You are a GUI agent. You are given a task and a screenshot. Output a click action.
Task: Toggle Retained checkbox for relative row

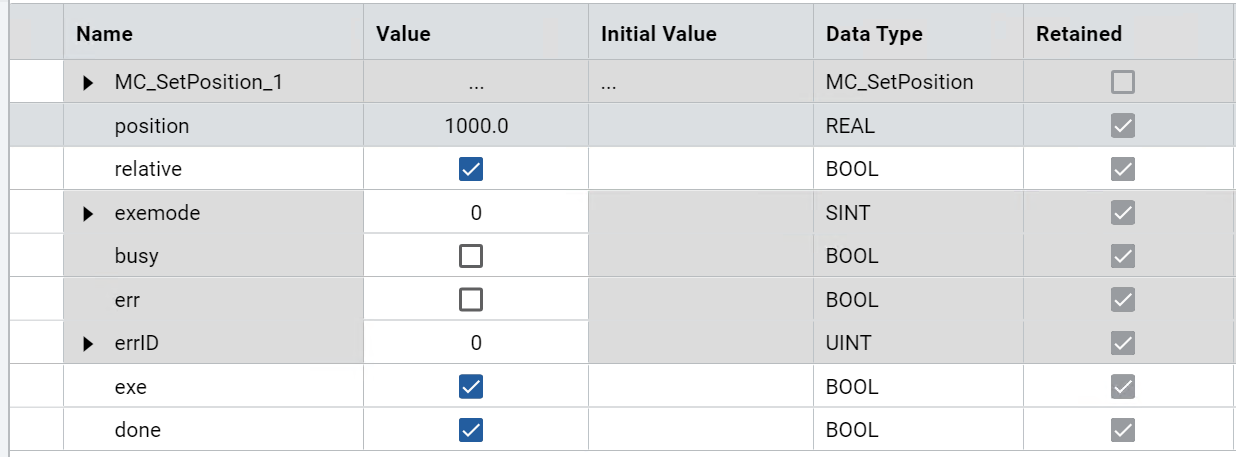1123,169
